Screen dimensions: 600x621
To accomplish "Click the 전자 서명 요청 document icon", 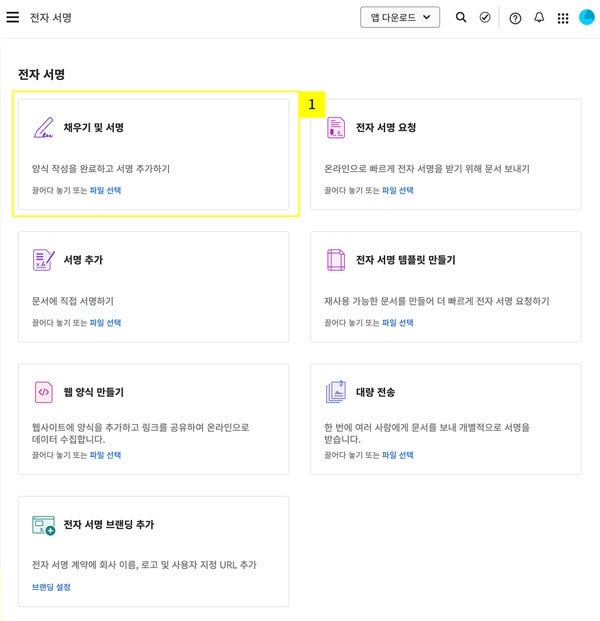I will 336,128.
